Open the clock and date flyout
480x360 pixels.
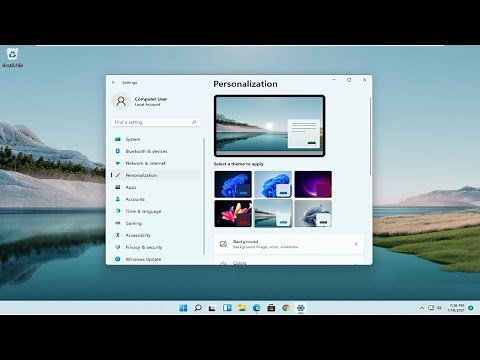coord(456,308)
